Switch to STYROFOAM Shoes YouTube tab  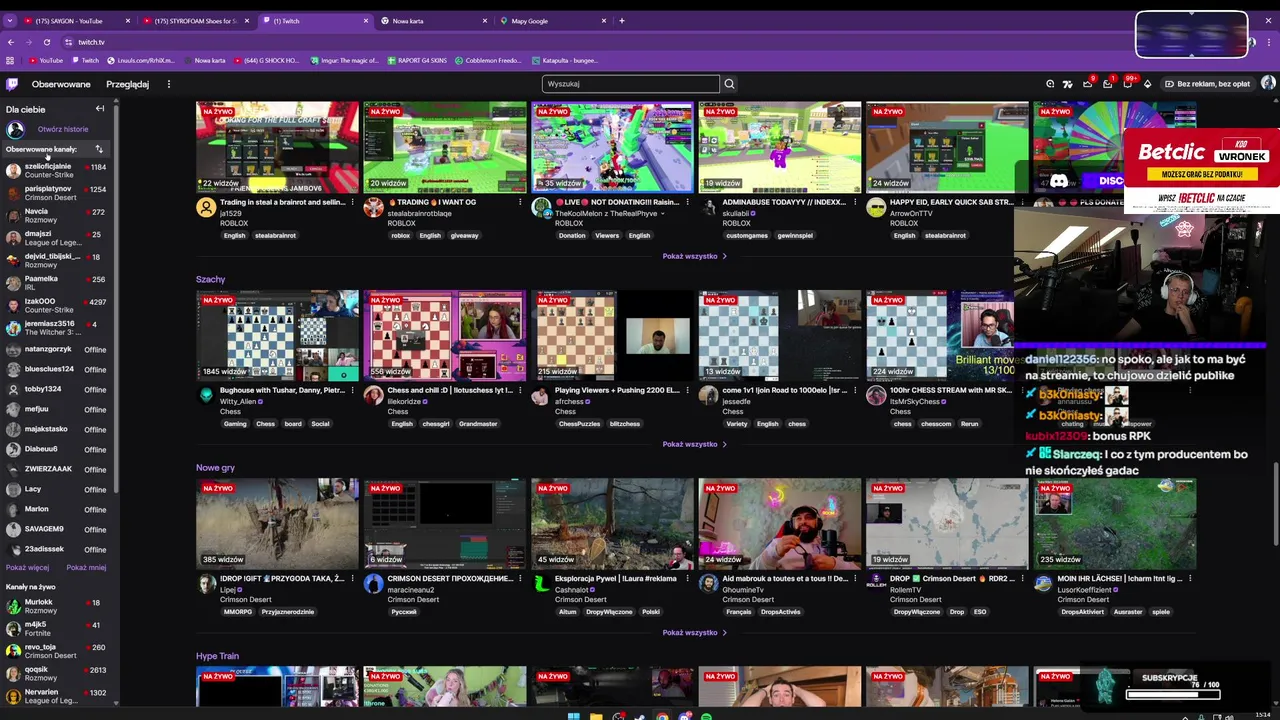195,20
